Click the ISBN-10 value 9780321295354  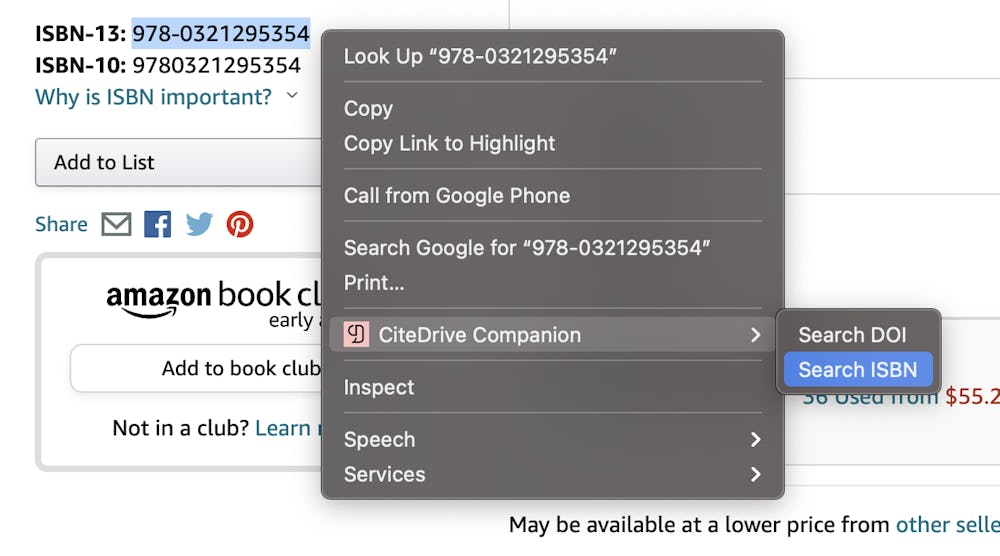[216, 65]
